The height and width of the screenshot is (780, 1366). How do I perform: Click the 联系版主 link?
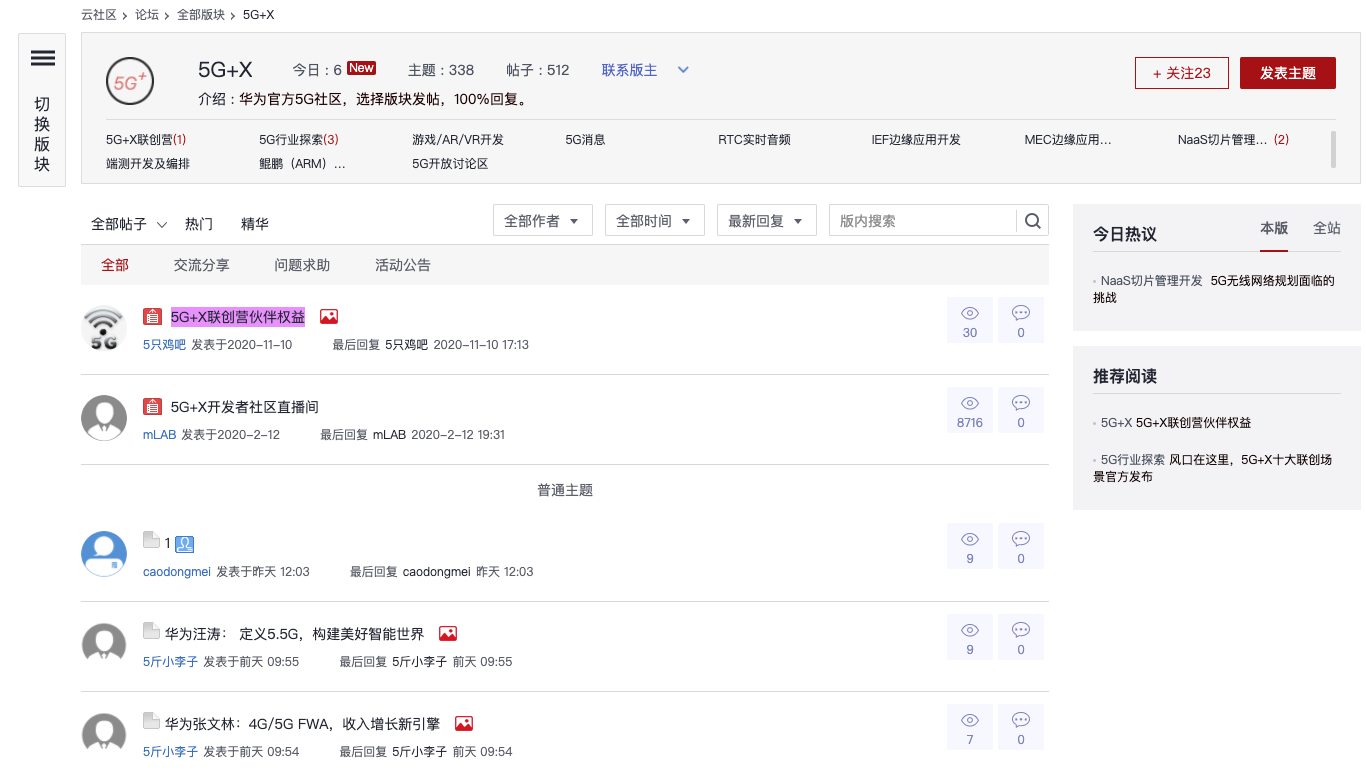(x=630, y=70)
